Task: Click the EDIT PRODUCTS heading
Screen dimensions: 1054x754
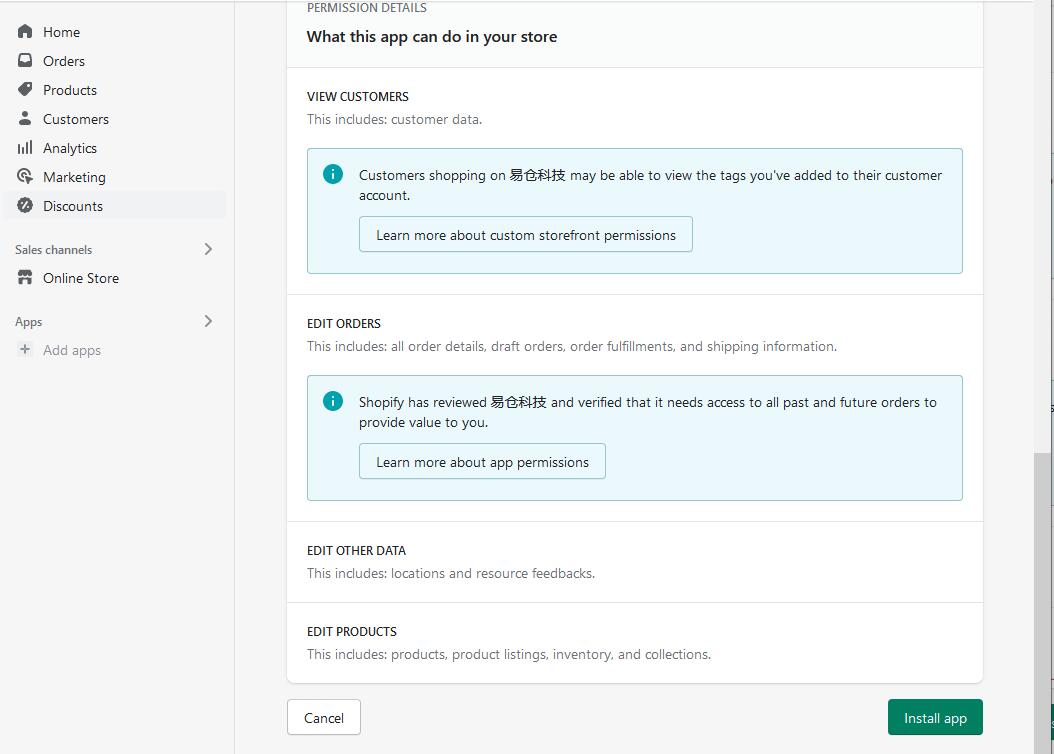Action: [x=352, y=632]
